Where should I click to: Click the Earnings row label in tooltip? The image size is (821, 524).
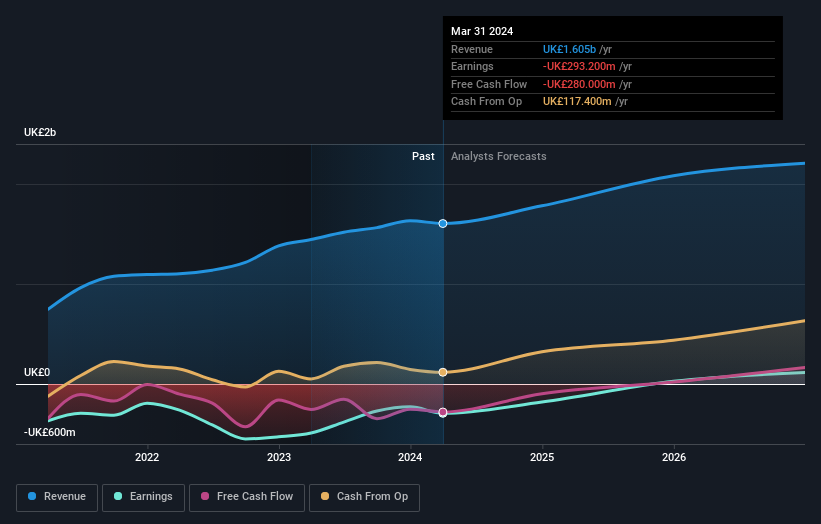[x=472, y=66]
